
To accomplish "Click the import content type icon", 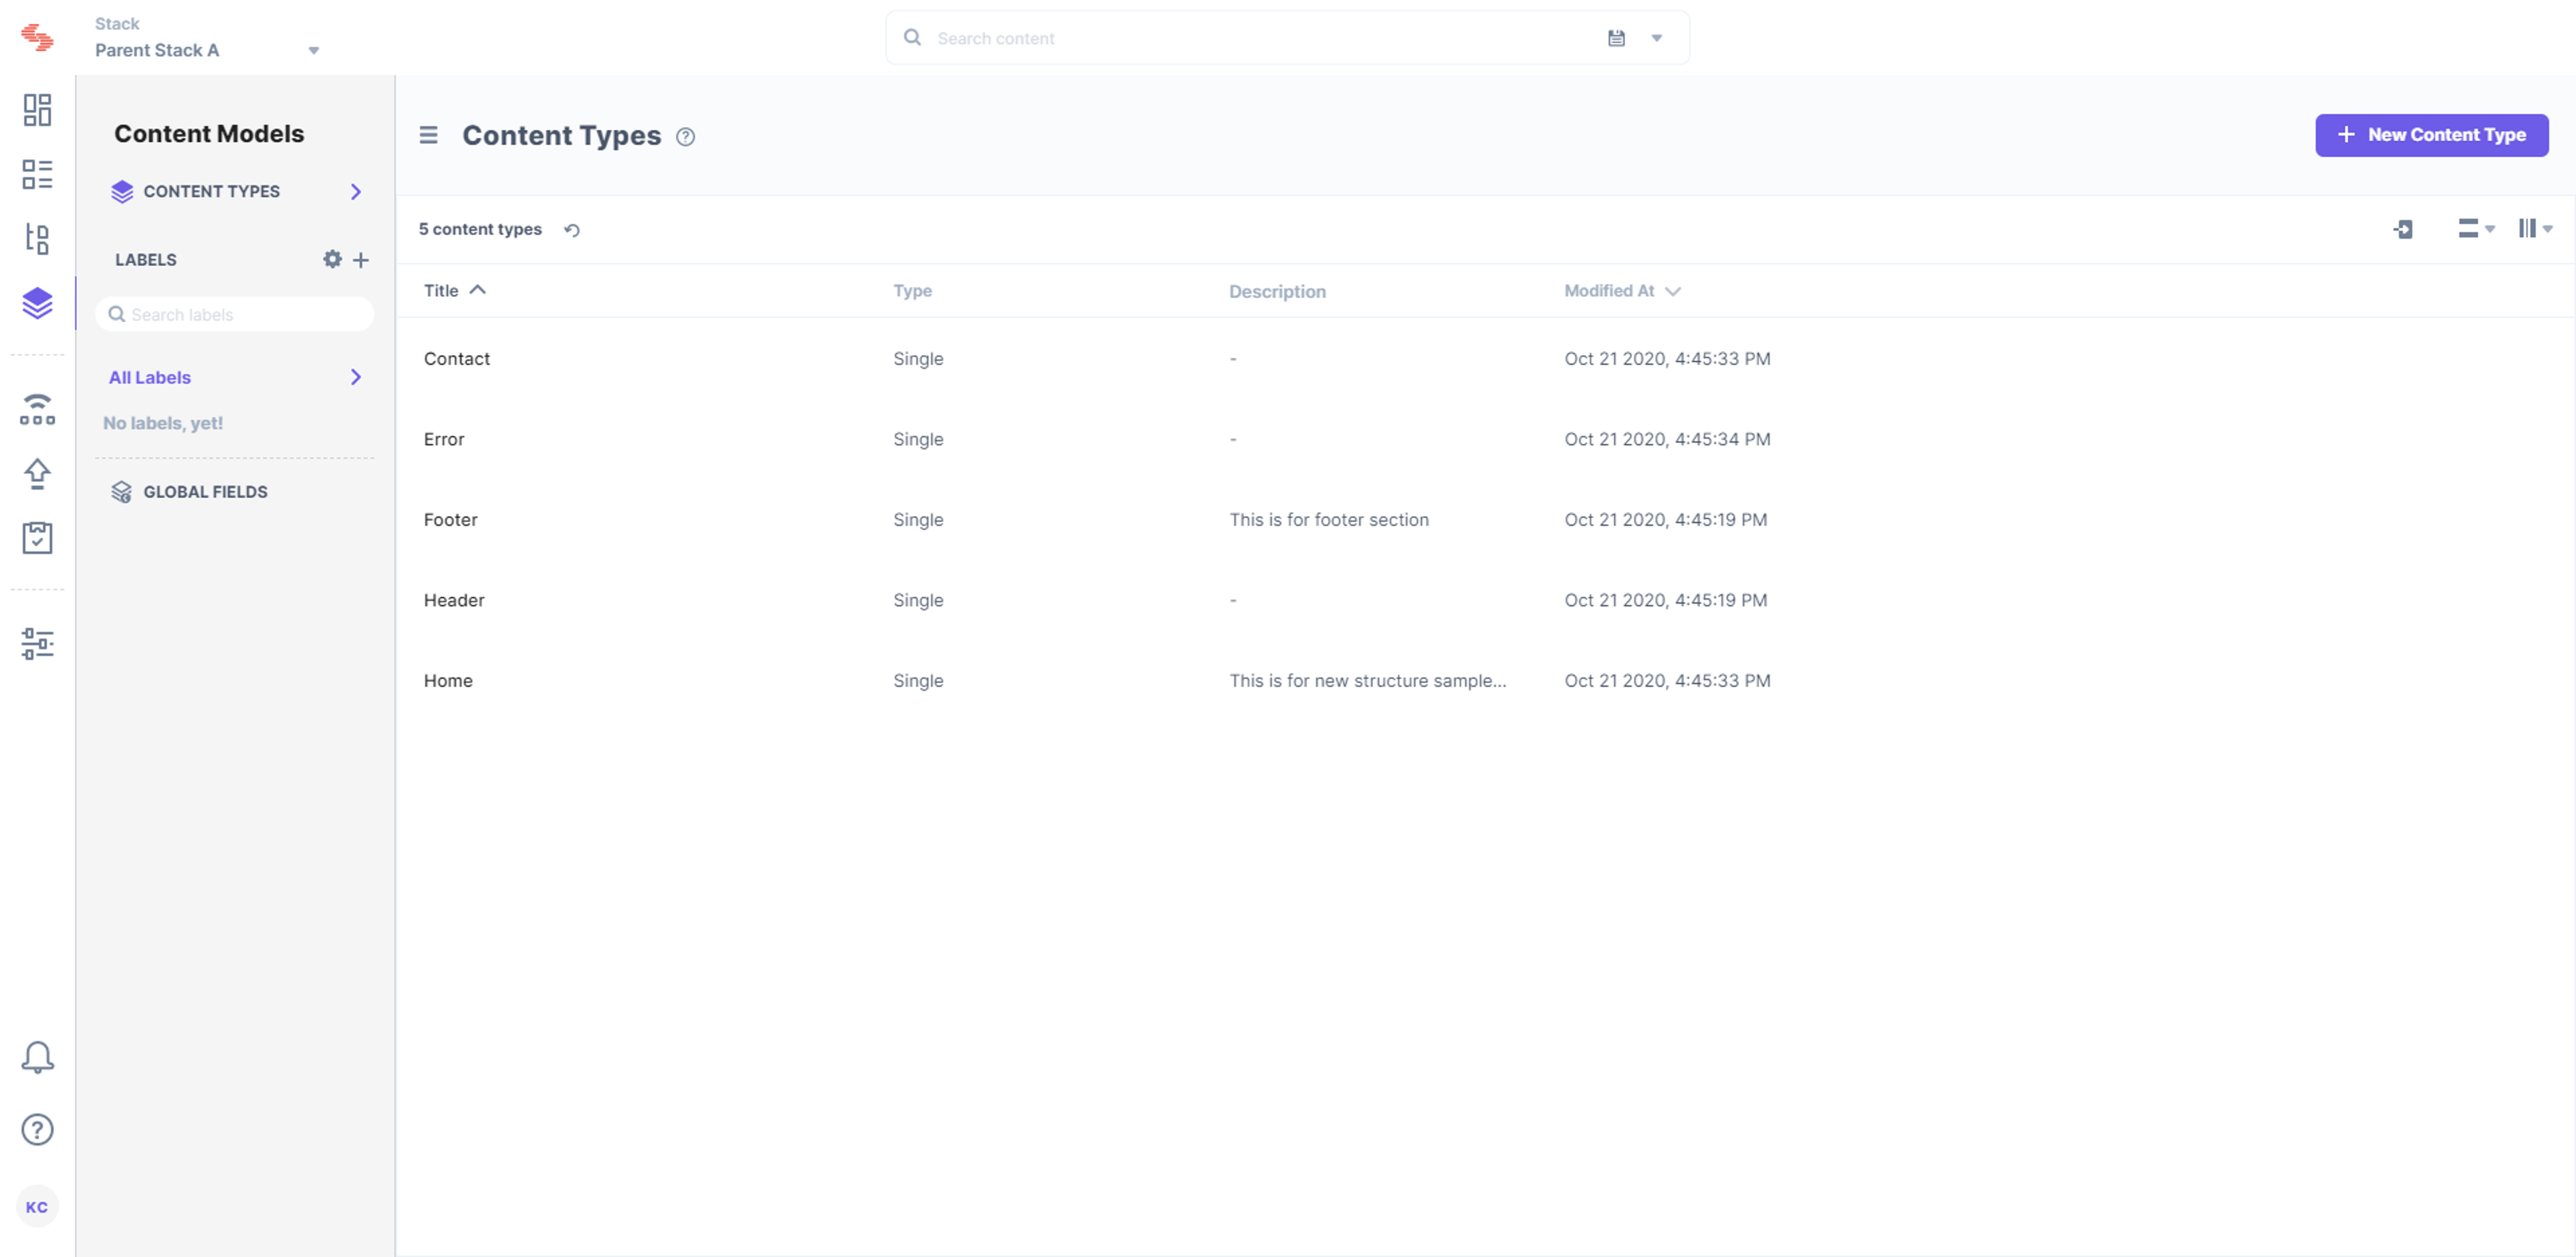I will (x=2403, y=229).
